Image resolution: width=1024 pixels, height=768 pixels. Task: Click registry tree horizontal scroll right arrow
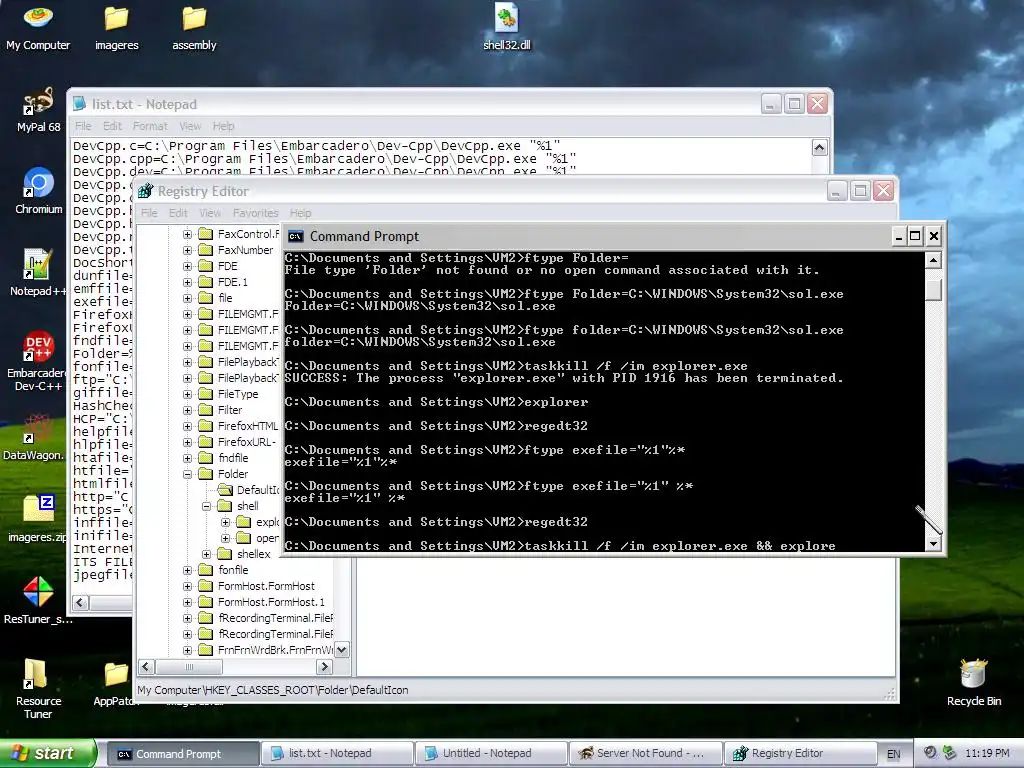324,667
